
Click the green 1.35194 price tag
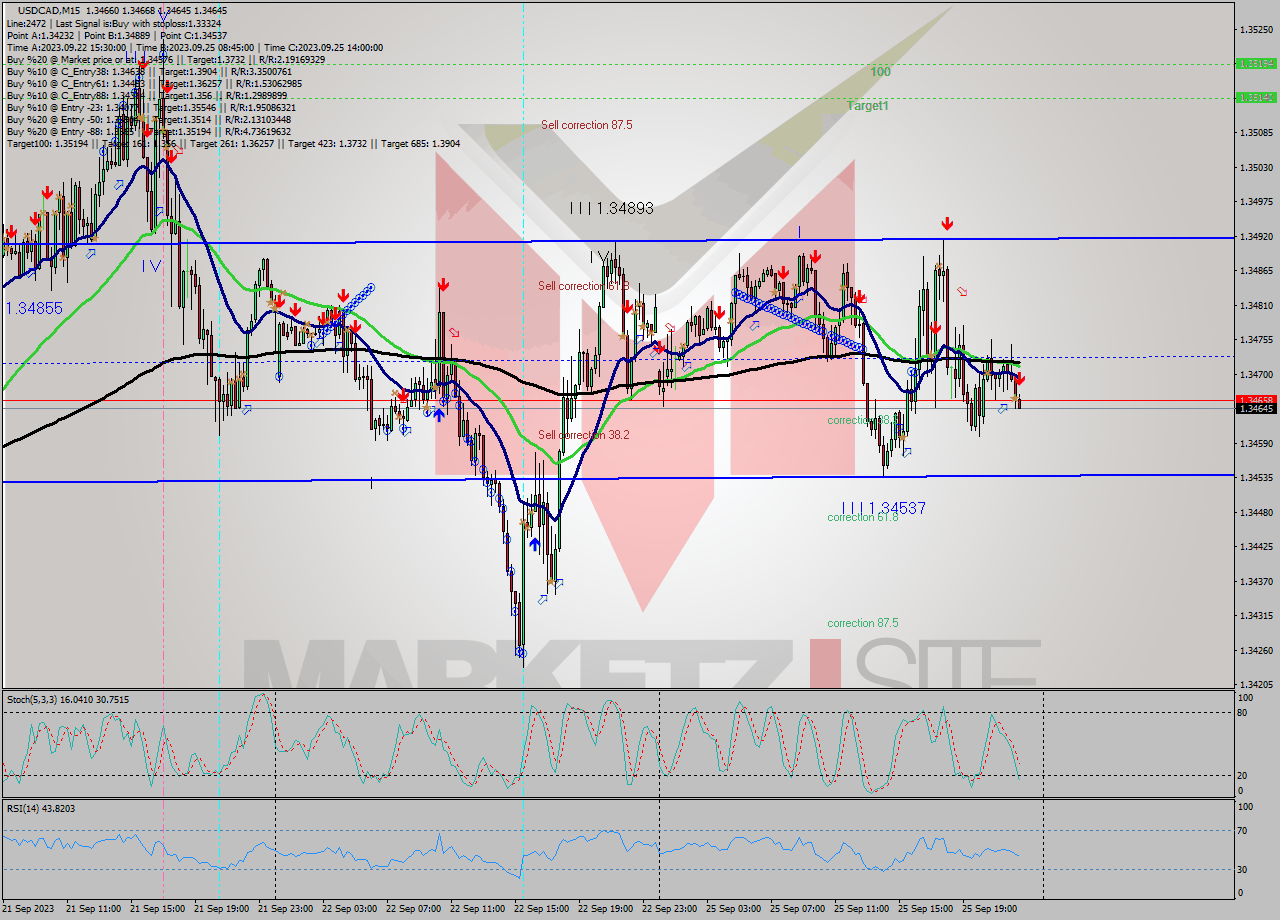click(x=1255, y=63)
